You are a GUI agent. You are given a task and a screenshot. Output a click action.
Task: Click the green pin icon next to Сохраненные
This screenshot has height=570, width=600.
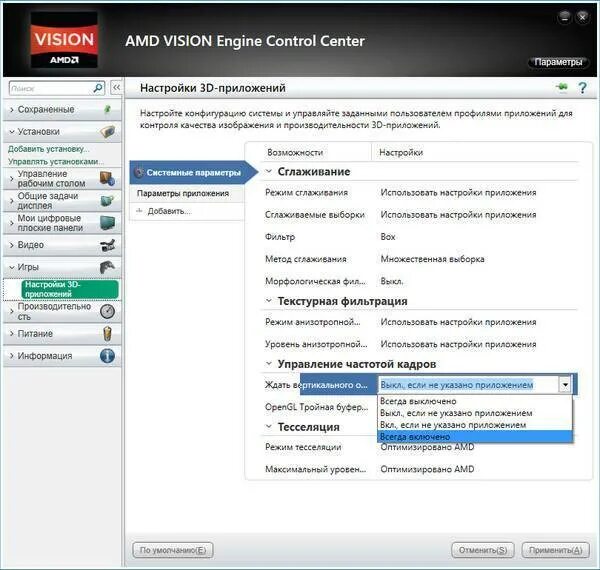[108, 109]
